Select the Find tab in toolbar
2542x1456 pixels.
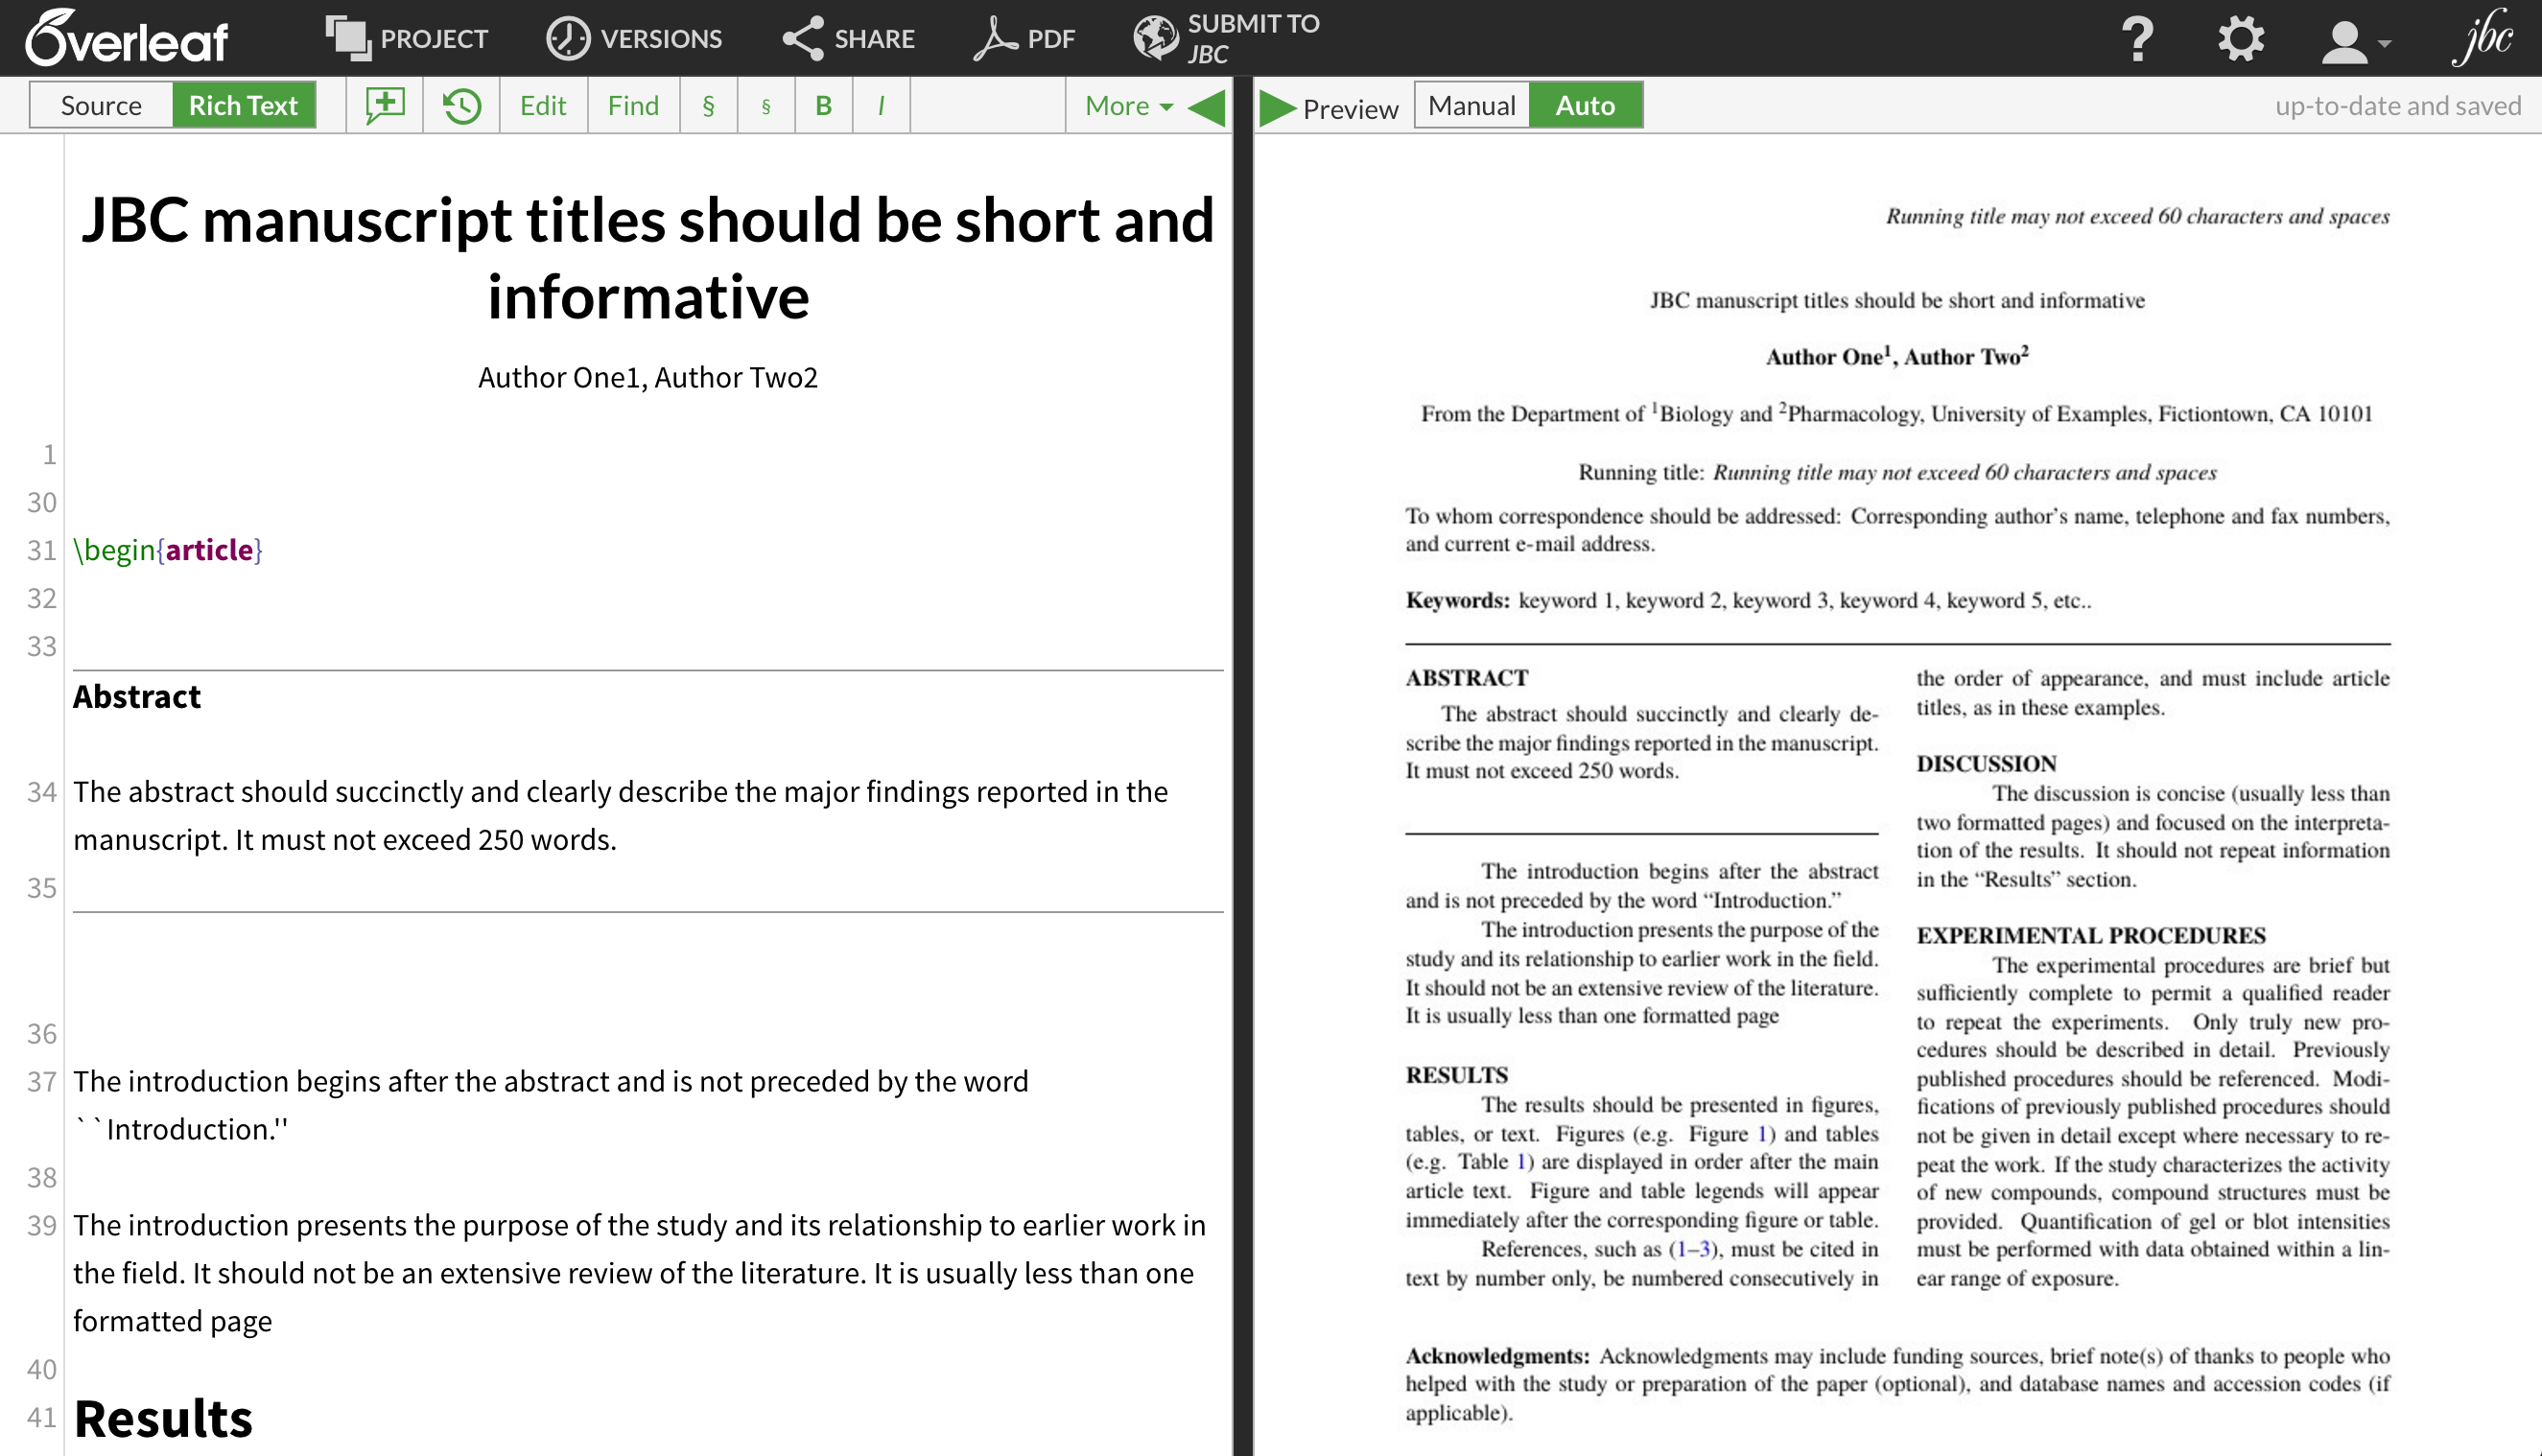click(632, 106)
